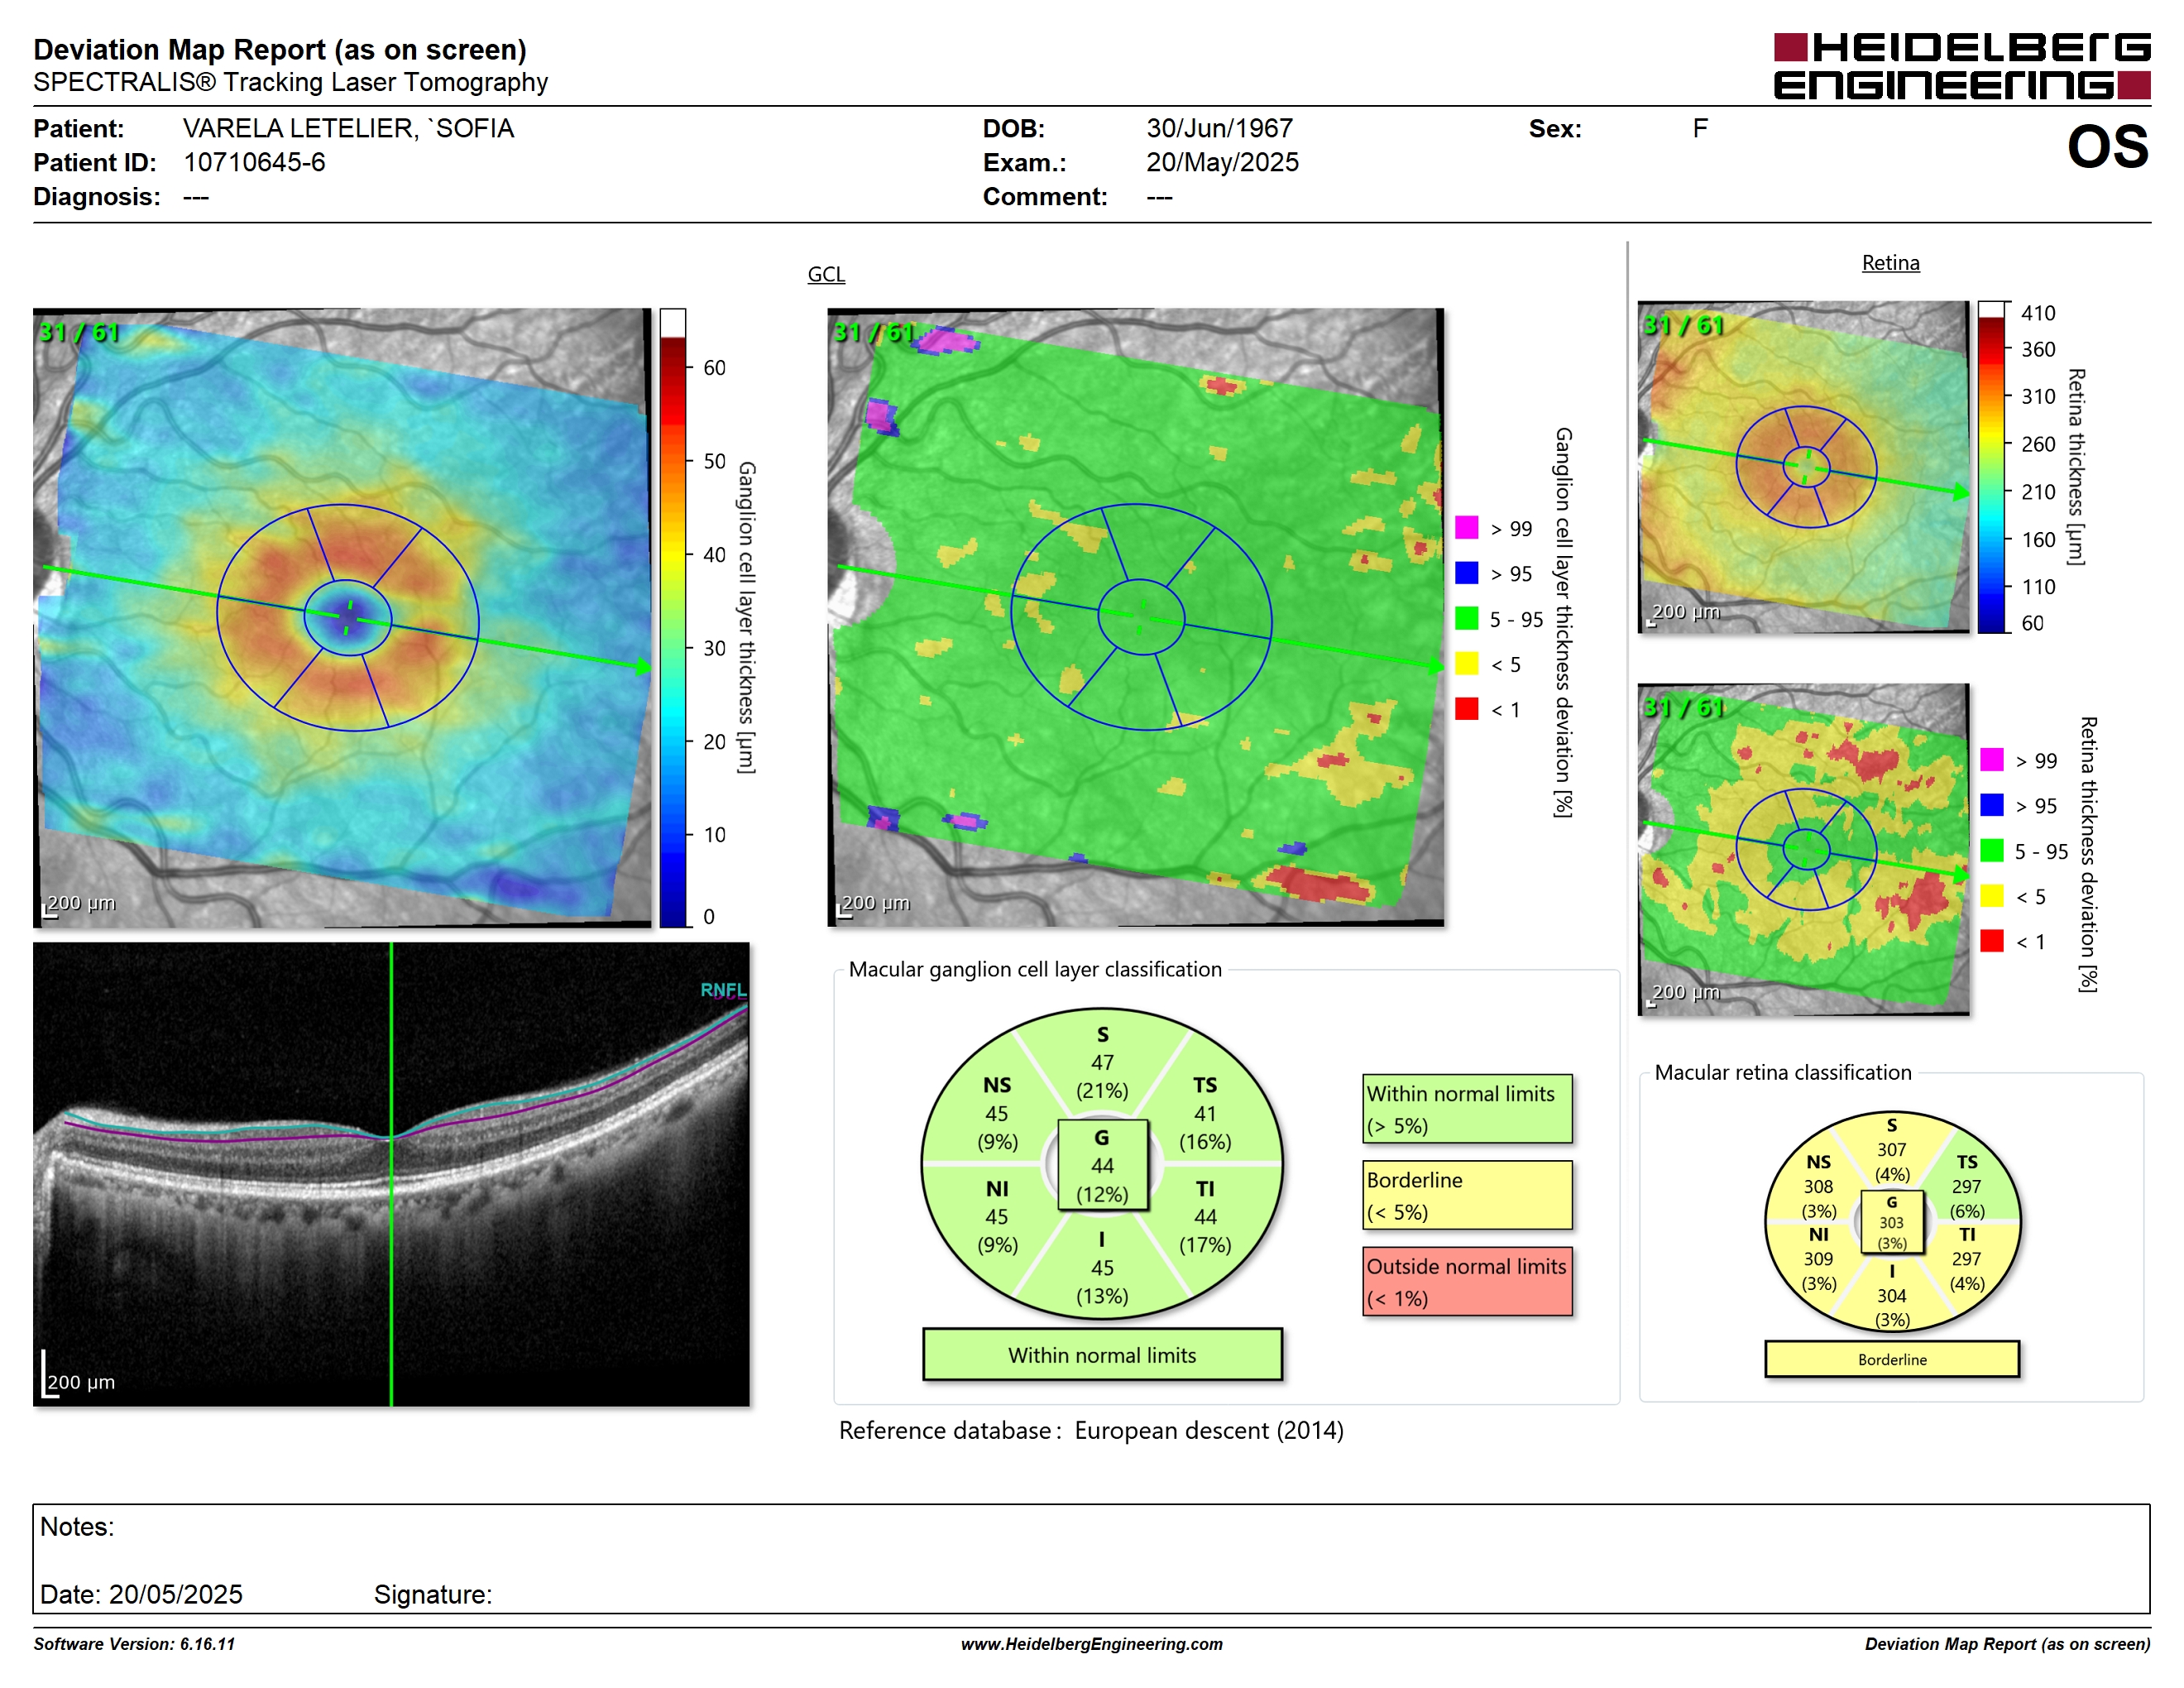
Task: Click the retina TS sector percentage (6%)
Action: 1967,1211
